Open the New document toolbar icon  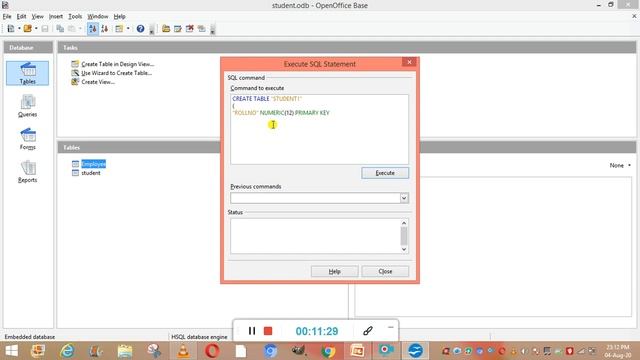[11, 29]
